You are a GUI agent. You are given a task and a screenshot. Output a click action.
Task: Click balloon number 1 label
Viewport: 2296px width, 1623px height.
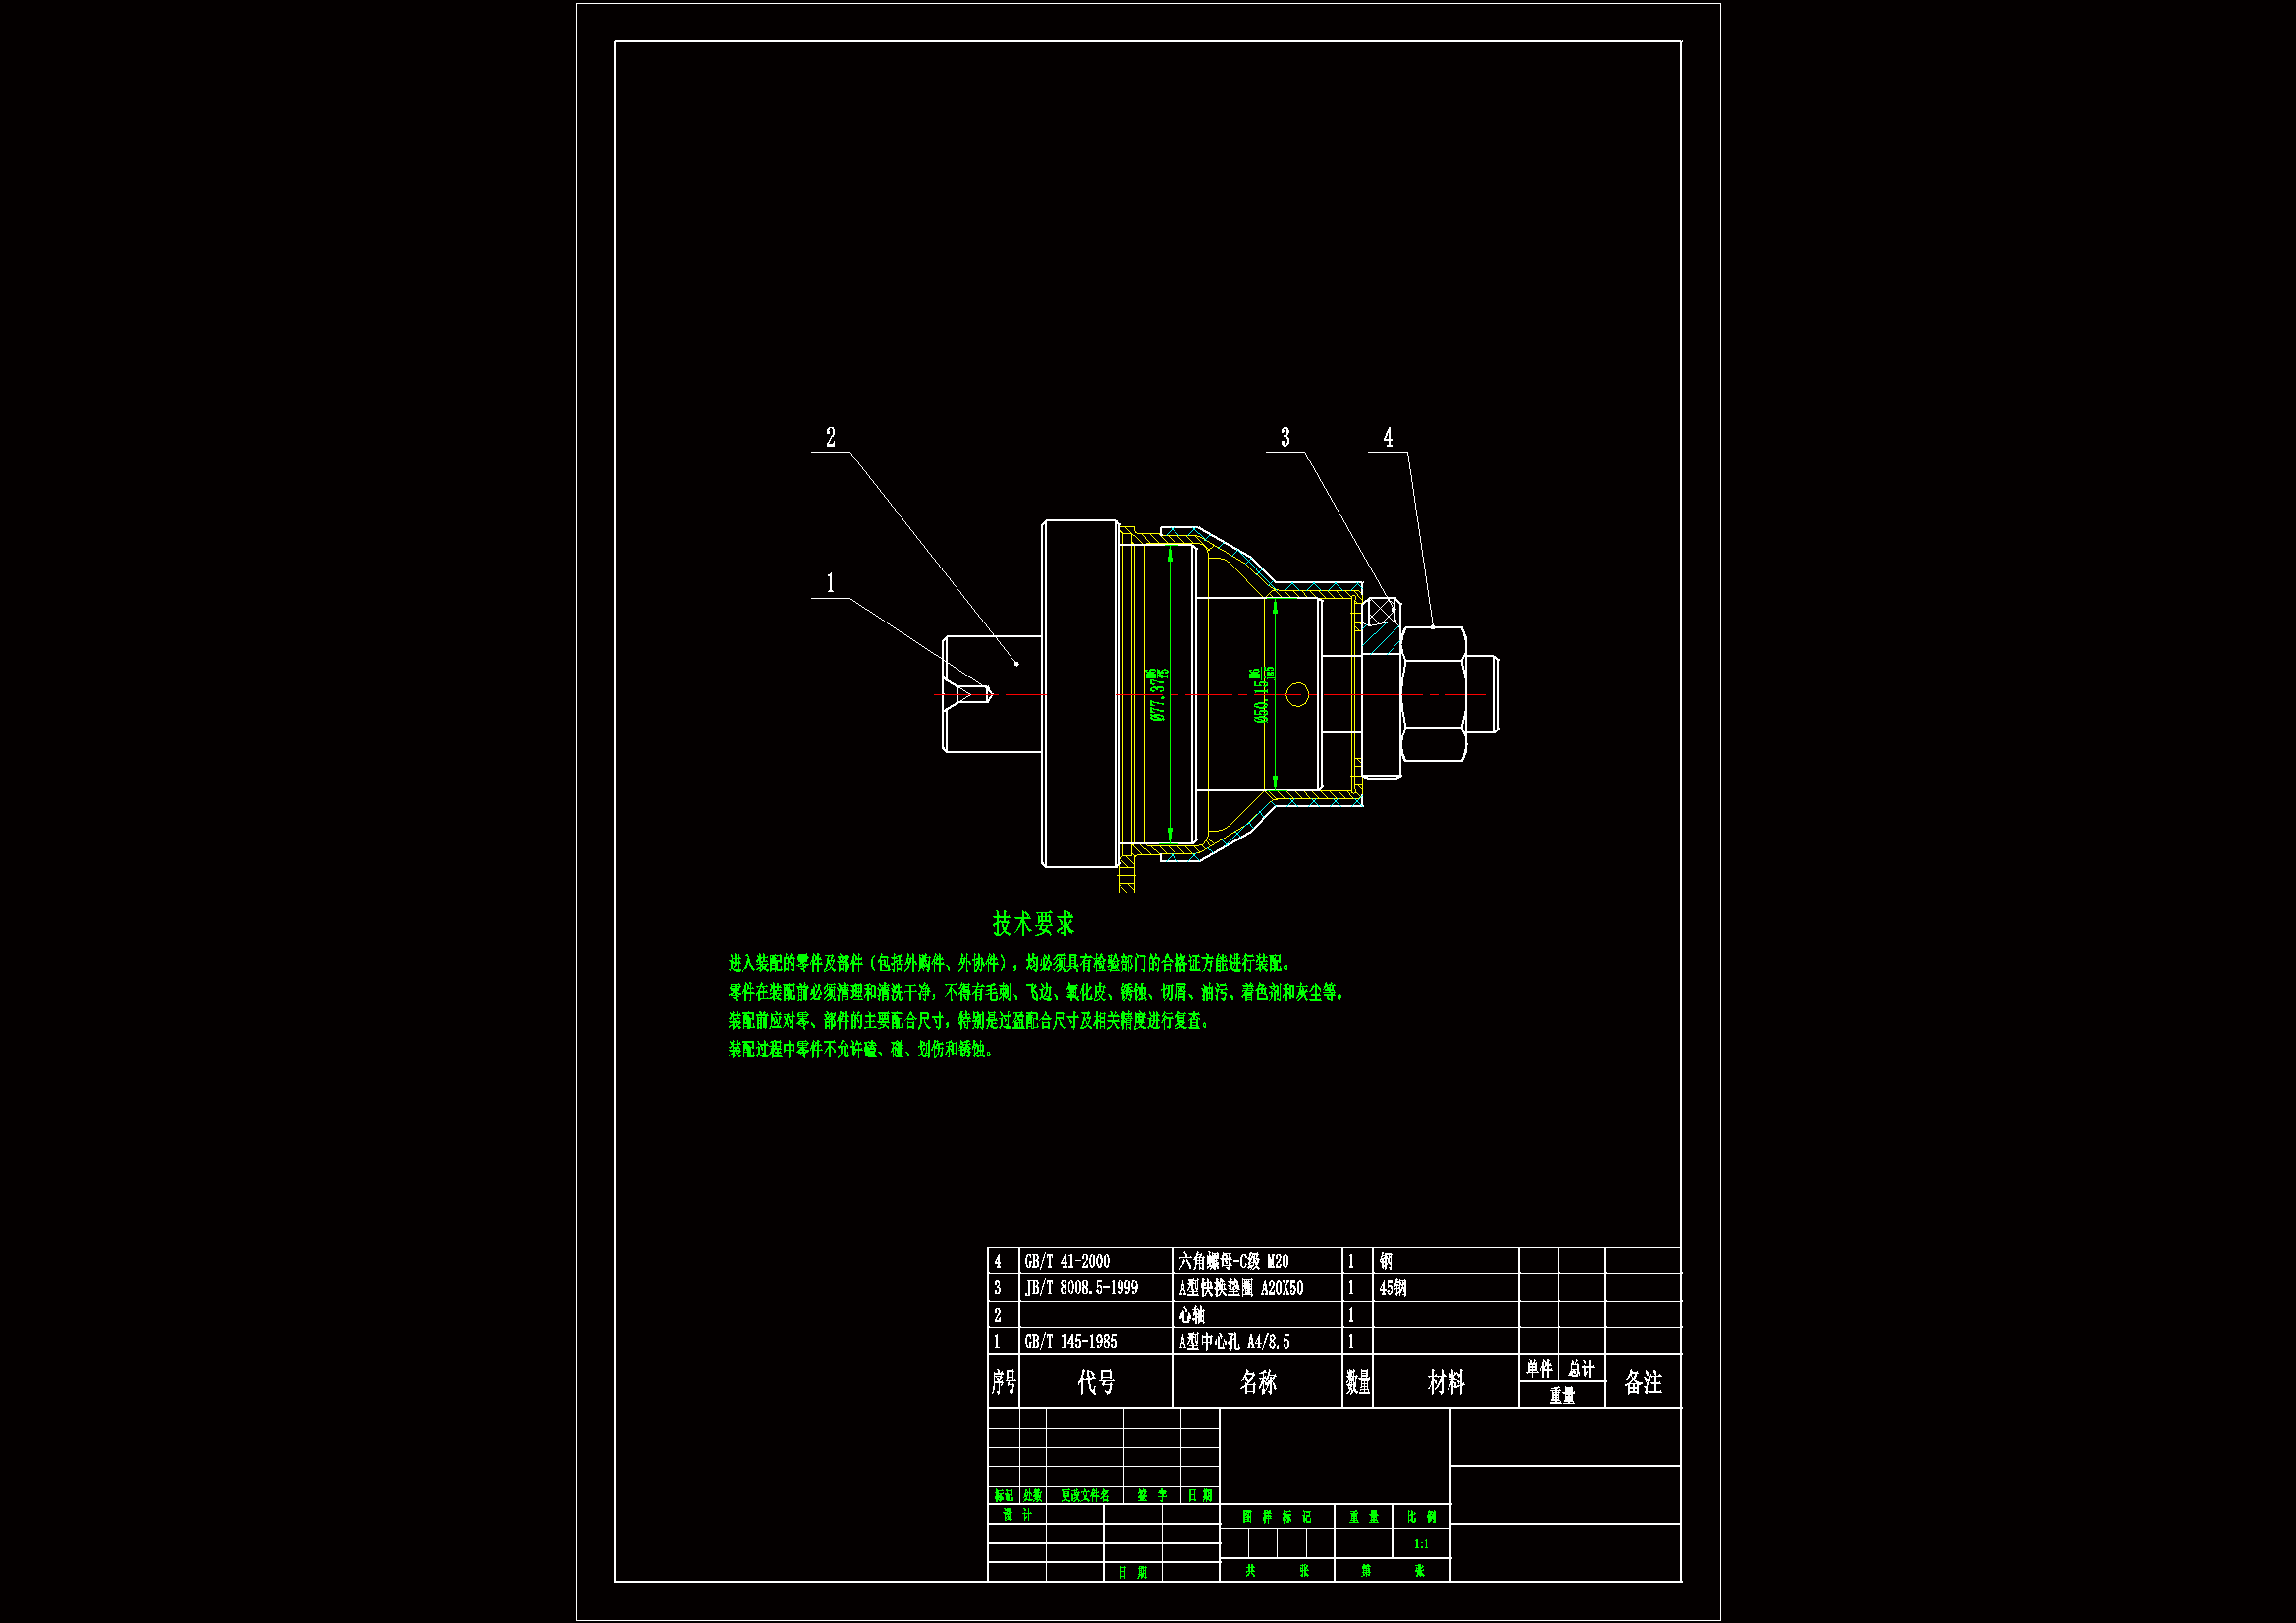(830, 583)
